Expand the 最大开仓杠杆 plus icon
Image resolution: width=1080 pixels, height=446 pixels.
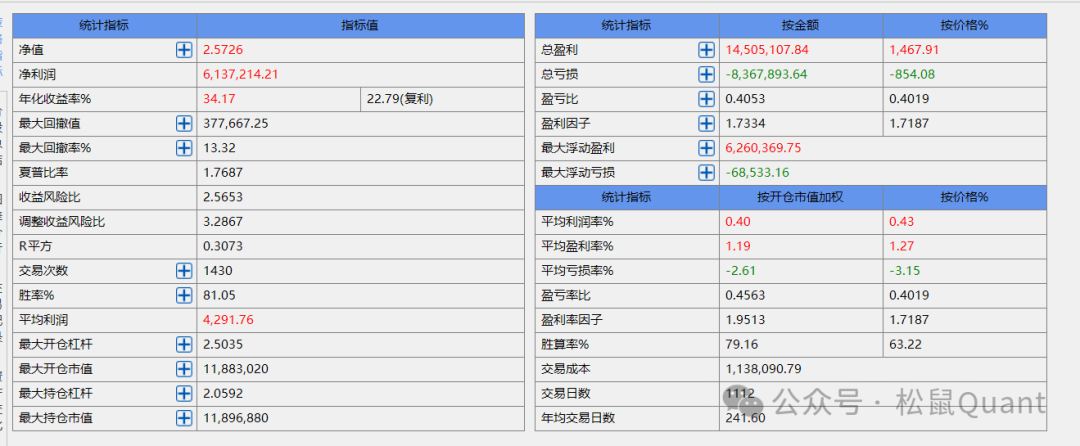point(184,344)
